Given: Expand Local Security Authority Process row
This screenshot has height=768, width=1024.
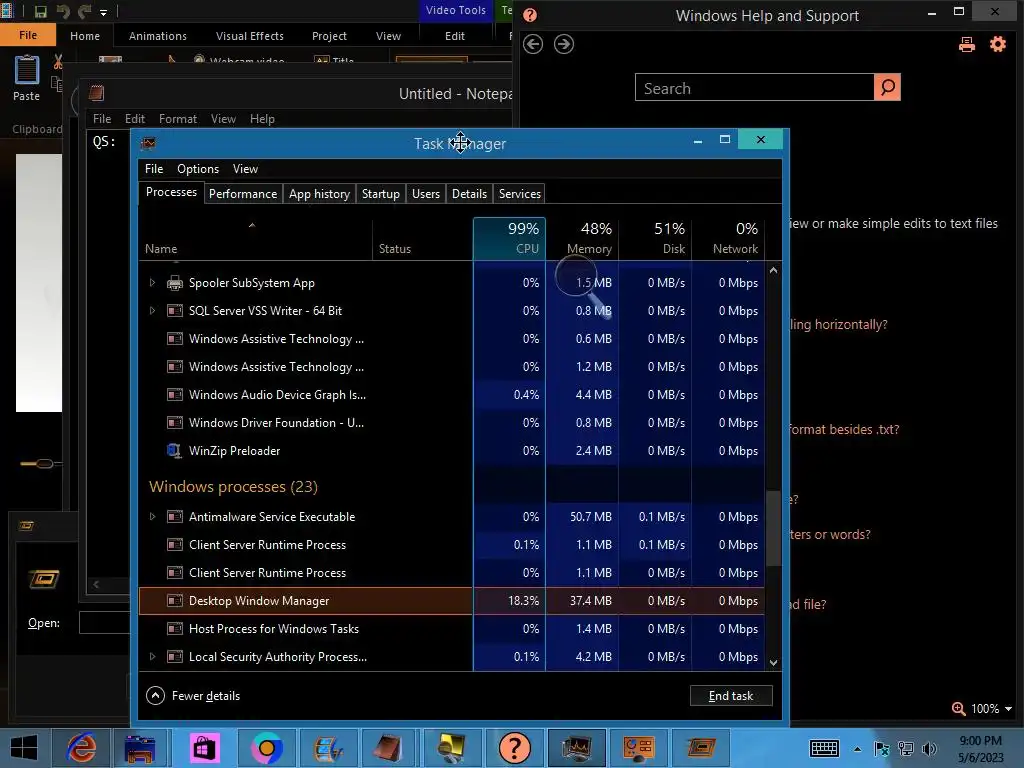Looking at the screenshot, I should point(152,657).
